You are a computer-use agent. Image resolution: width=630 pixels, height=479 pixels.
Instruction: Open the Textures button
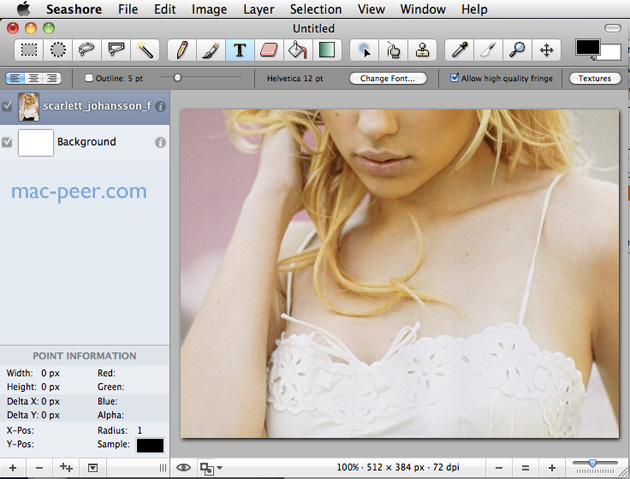(x=594, y=78)
